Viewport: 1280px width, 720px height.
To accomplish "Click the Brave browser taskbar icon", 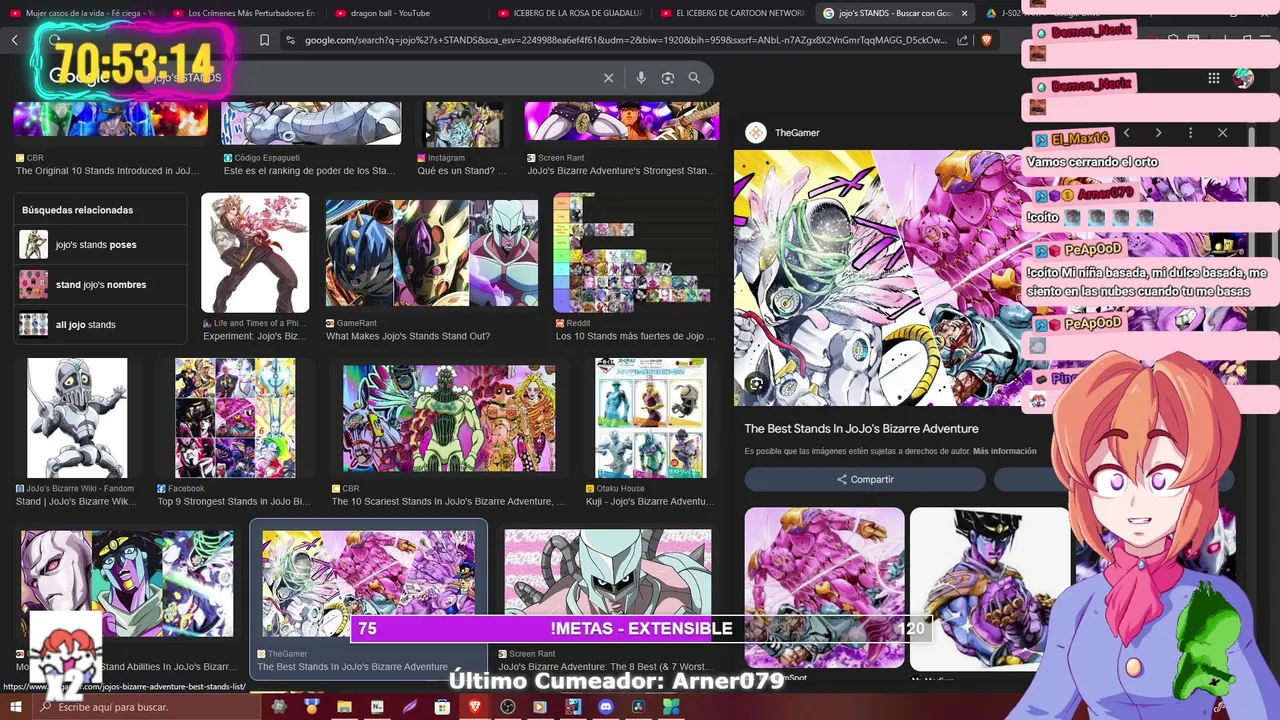I will (475, 707).
